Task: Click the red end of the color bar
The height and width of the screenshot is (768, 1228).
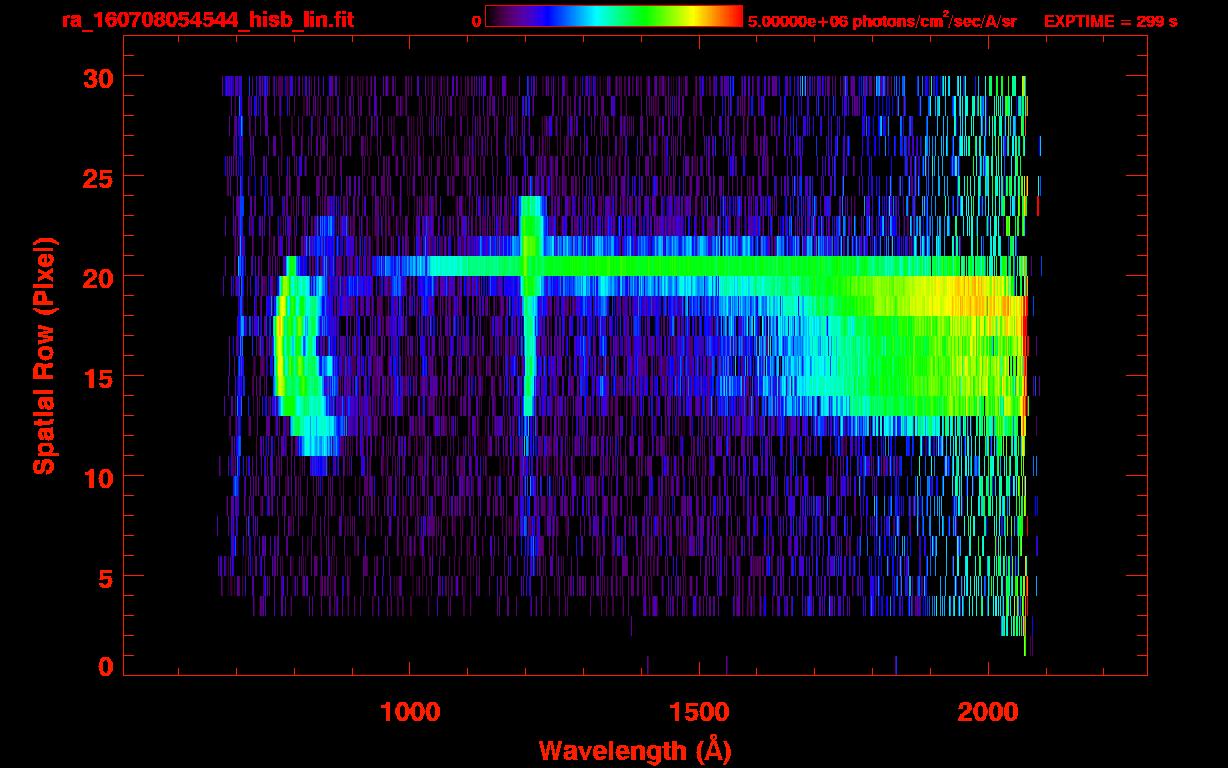Action: [x=732, y=16]
